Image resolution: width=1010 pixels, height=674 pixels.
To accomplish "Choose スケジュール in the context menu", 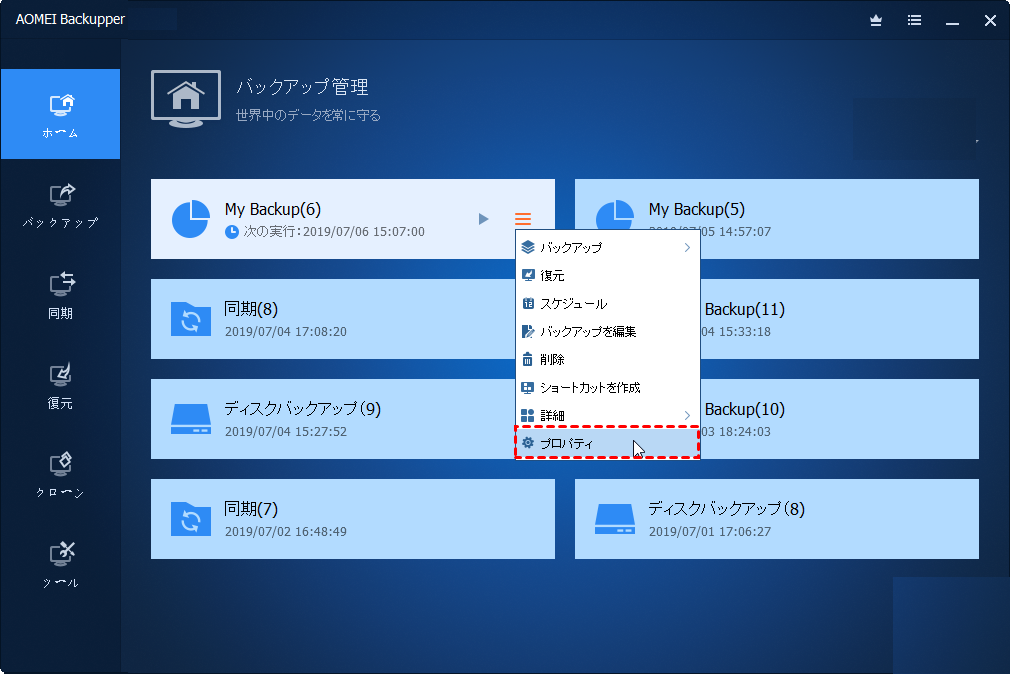I will click(607, 303).
